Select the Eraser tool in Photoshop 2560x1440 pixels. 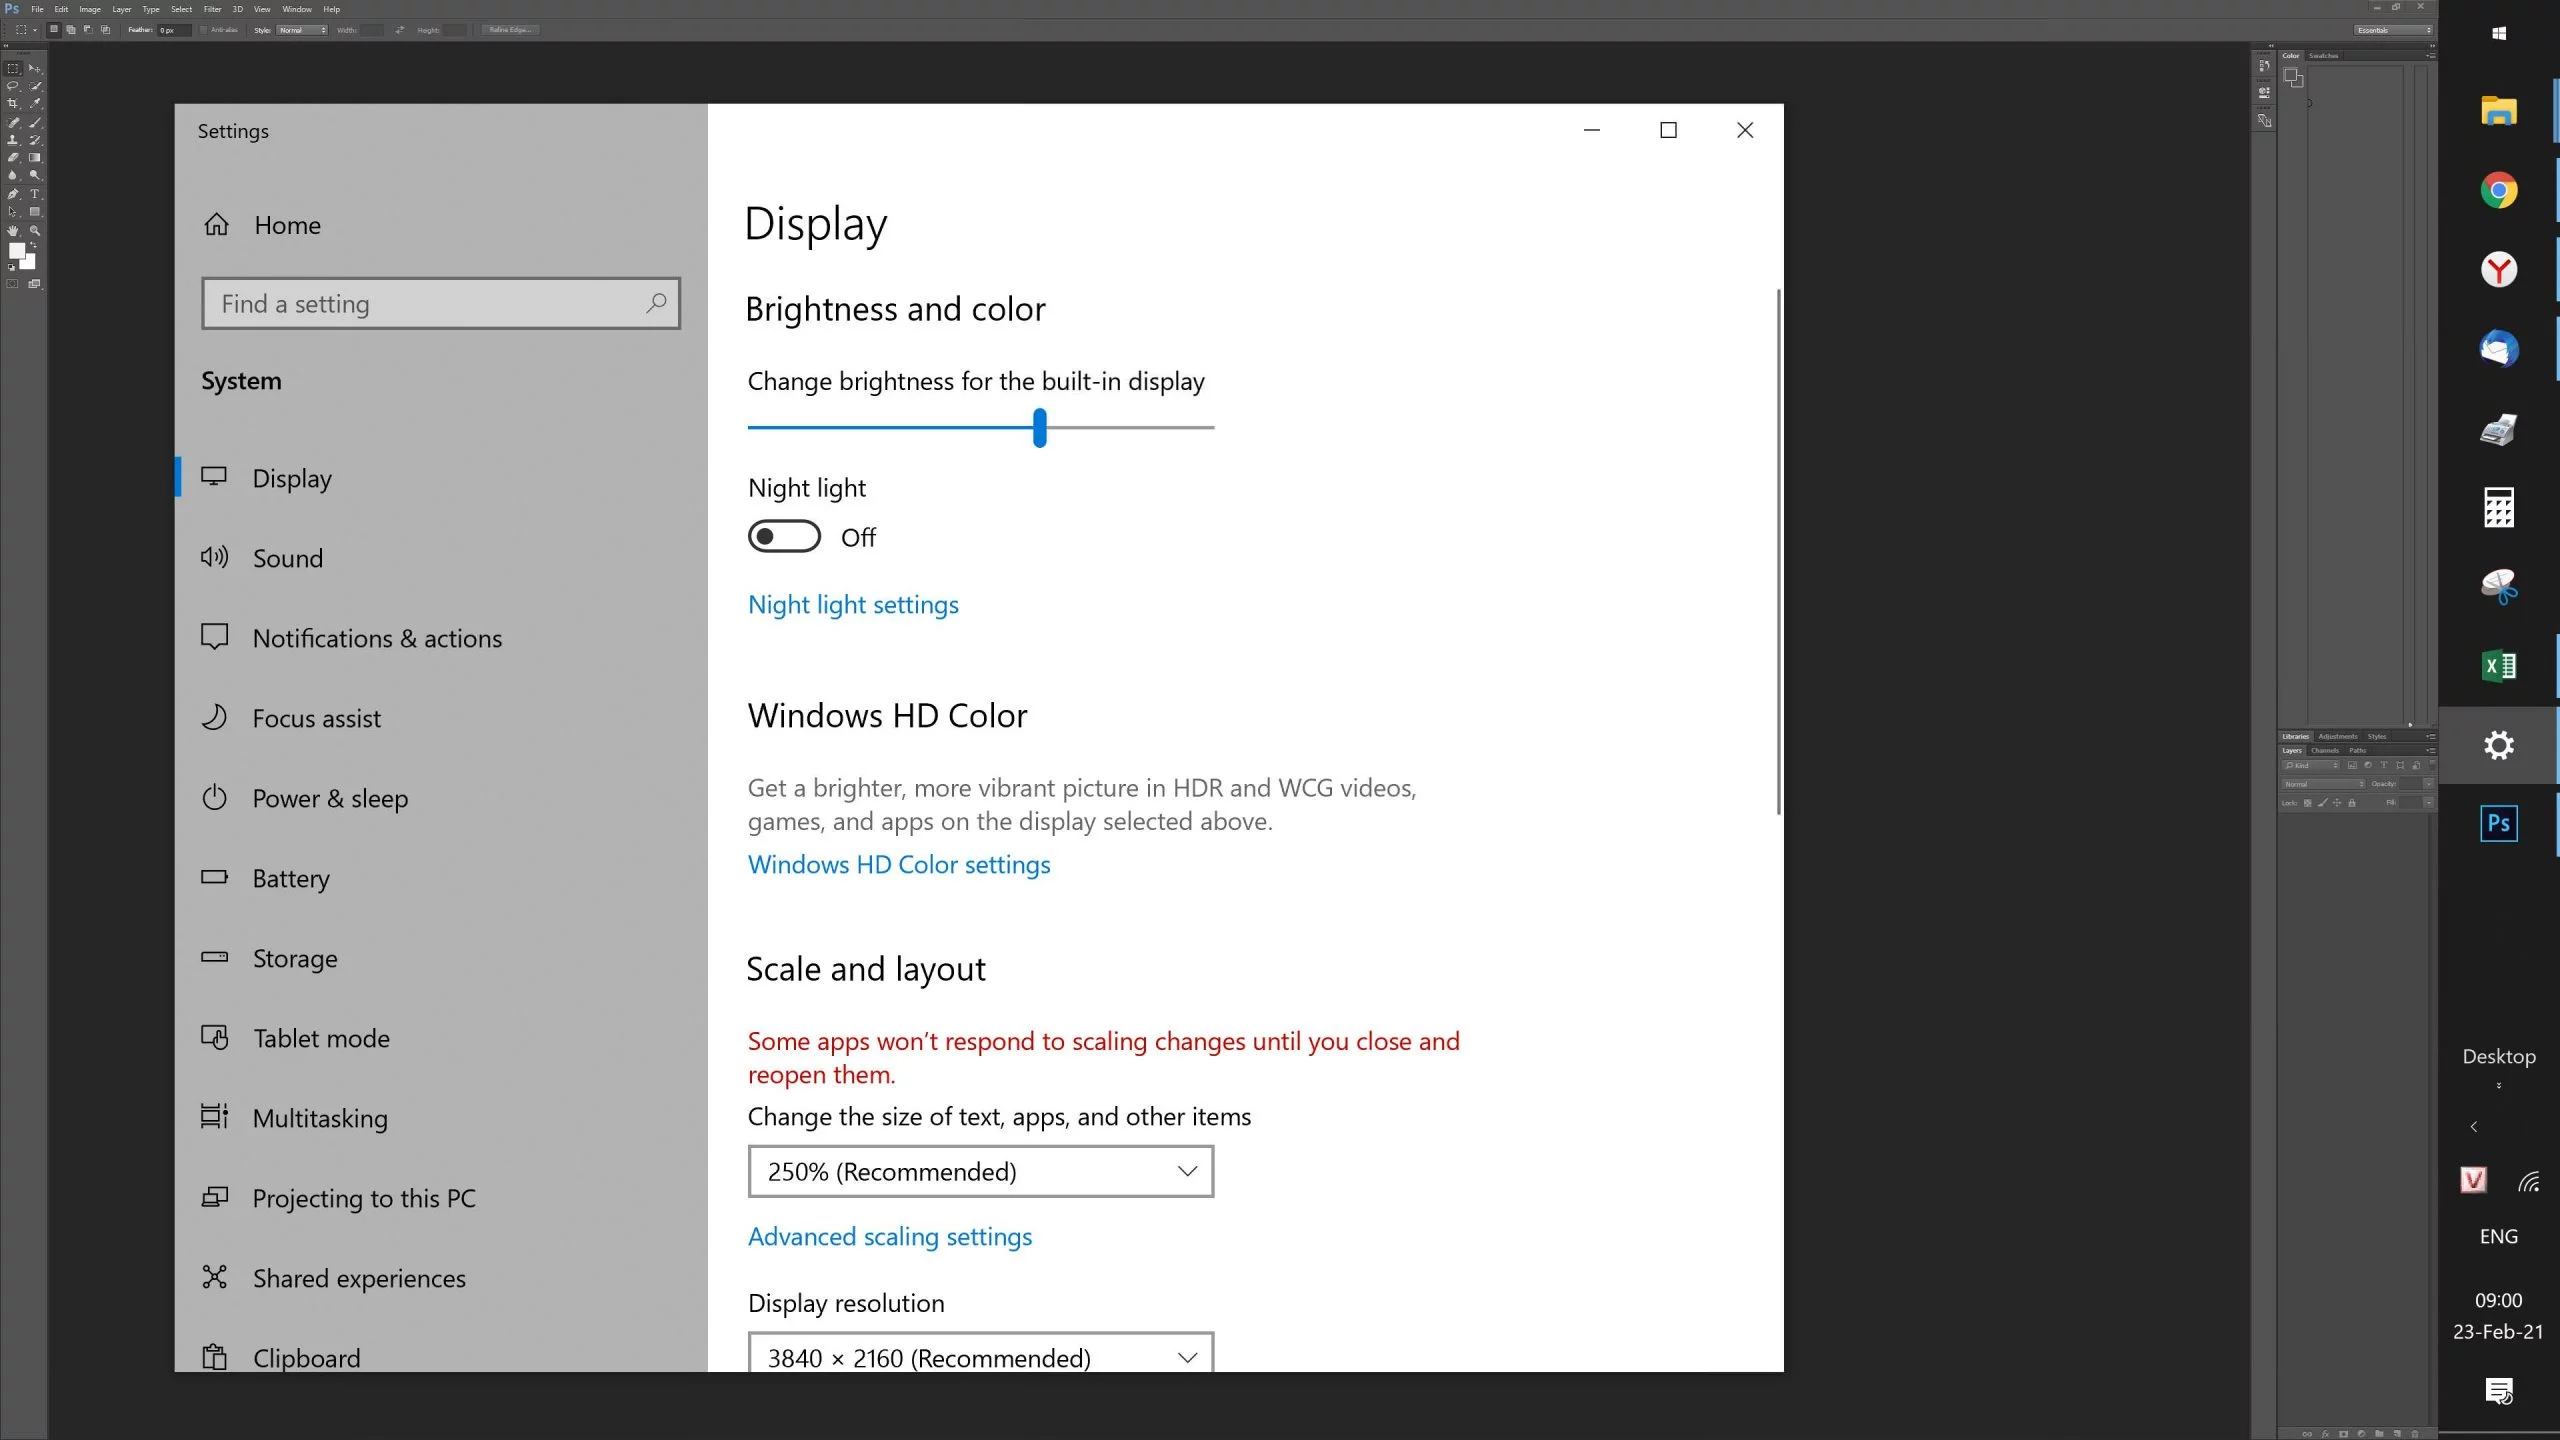(x=13, y=158)
